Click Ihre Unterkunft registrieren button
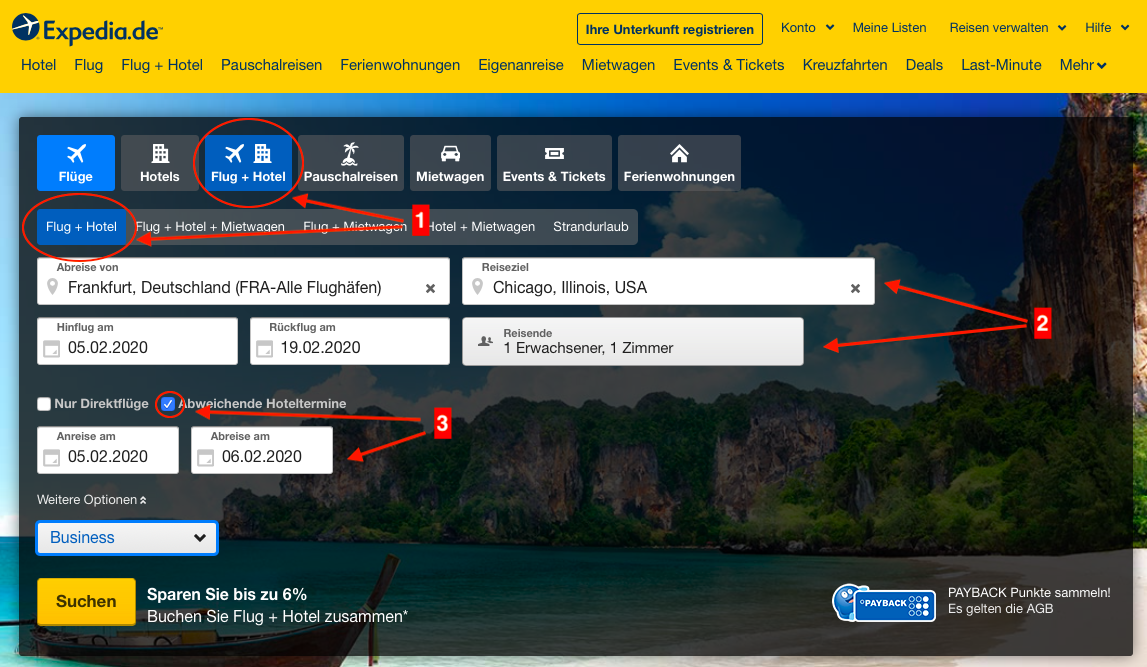Screen dimensions: 1147x667 [x=669, y=29]
